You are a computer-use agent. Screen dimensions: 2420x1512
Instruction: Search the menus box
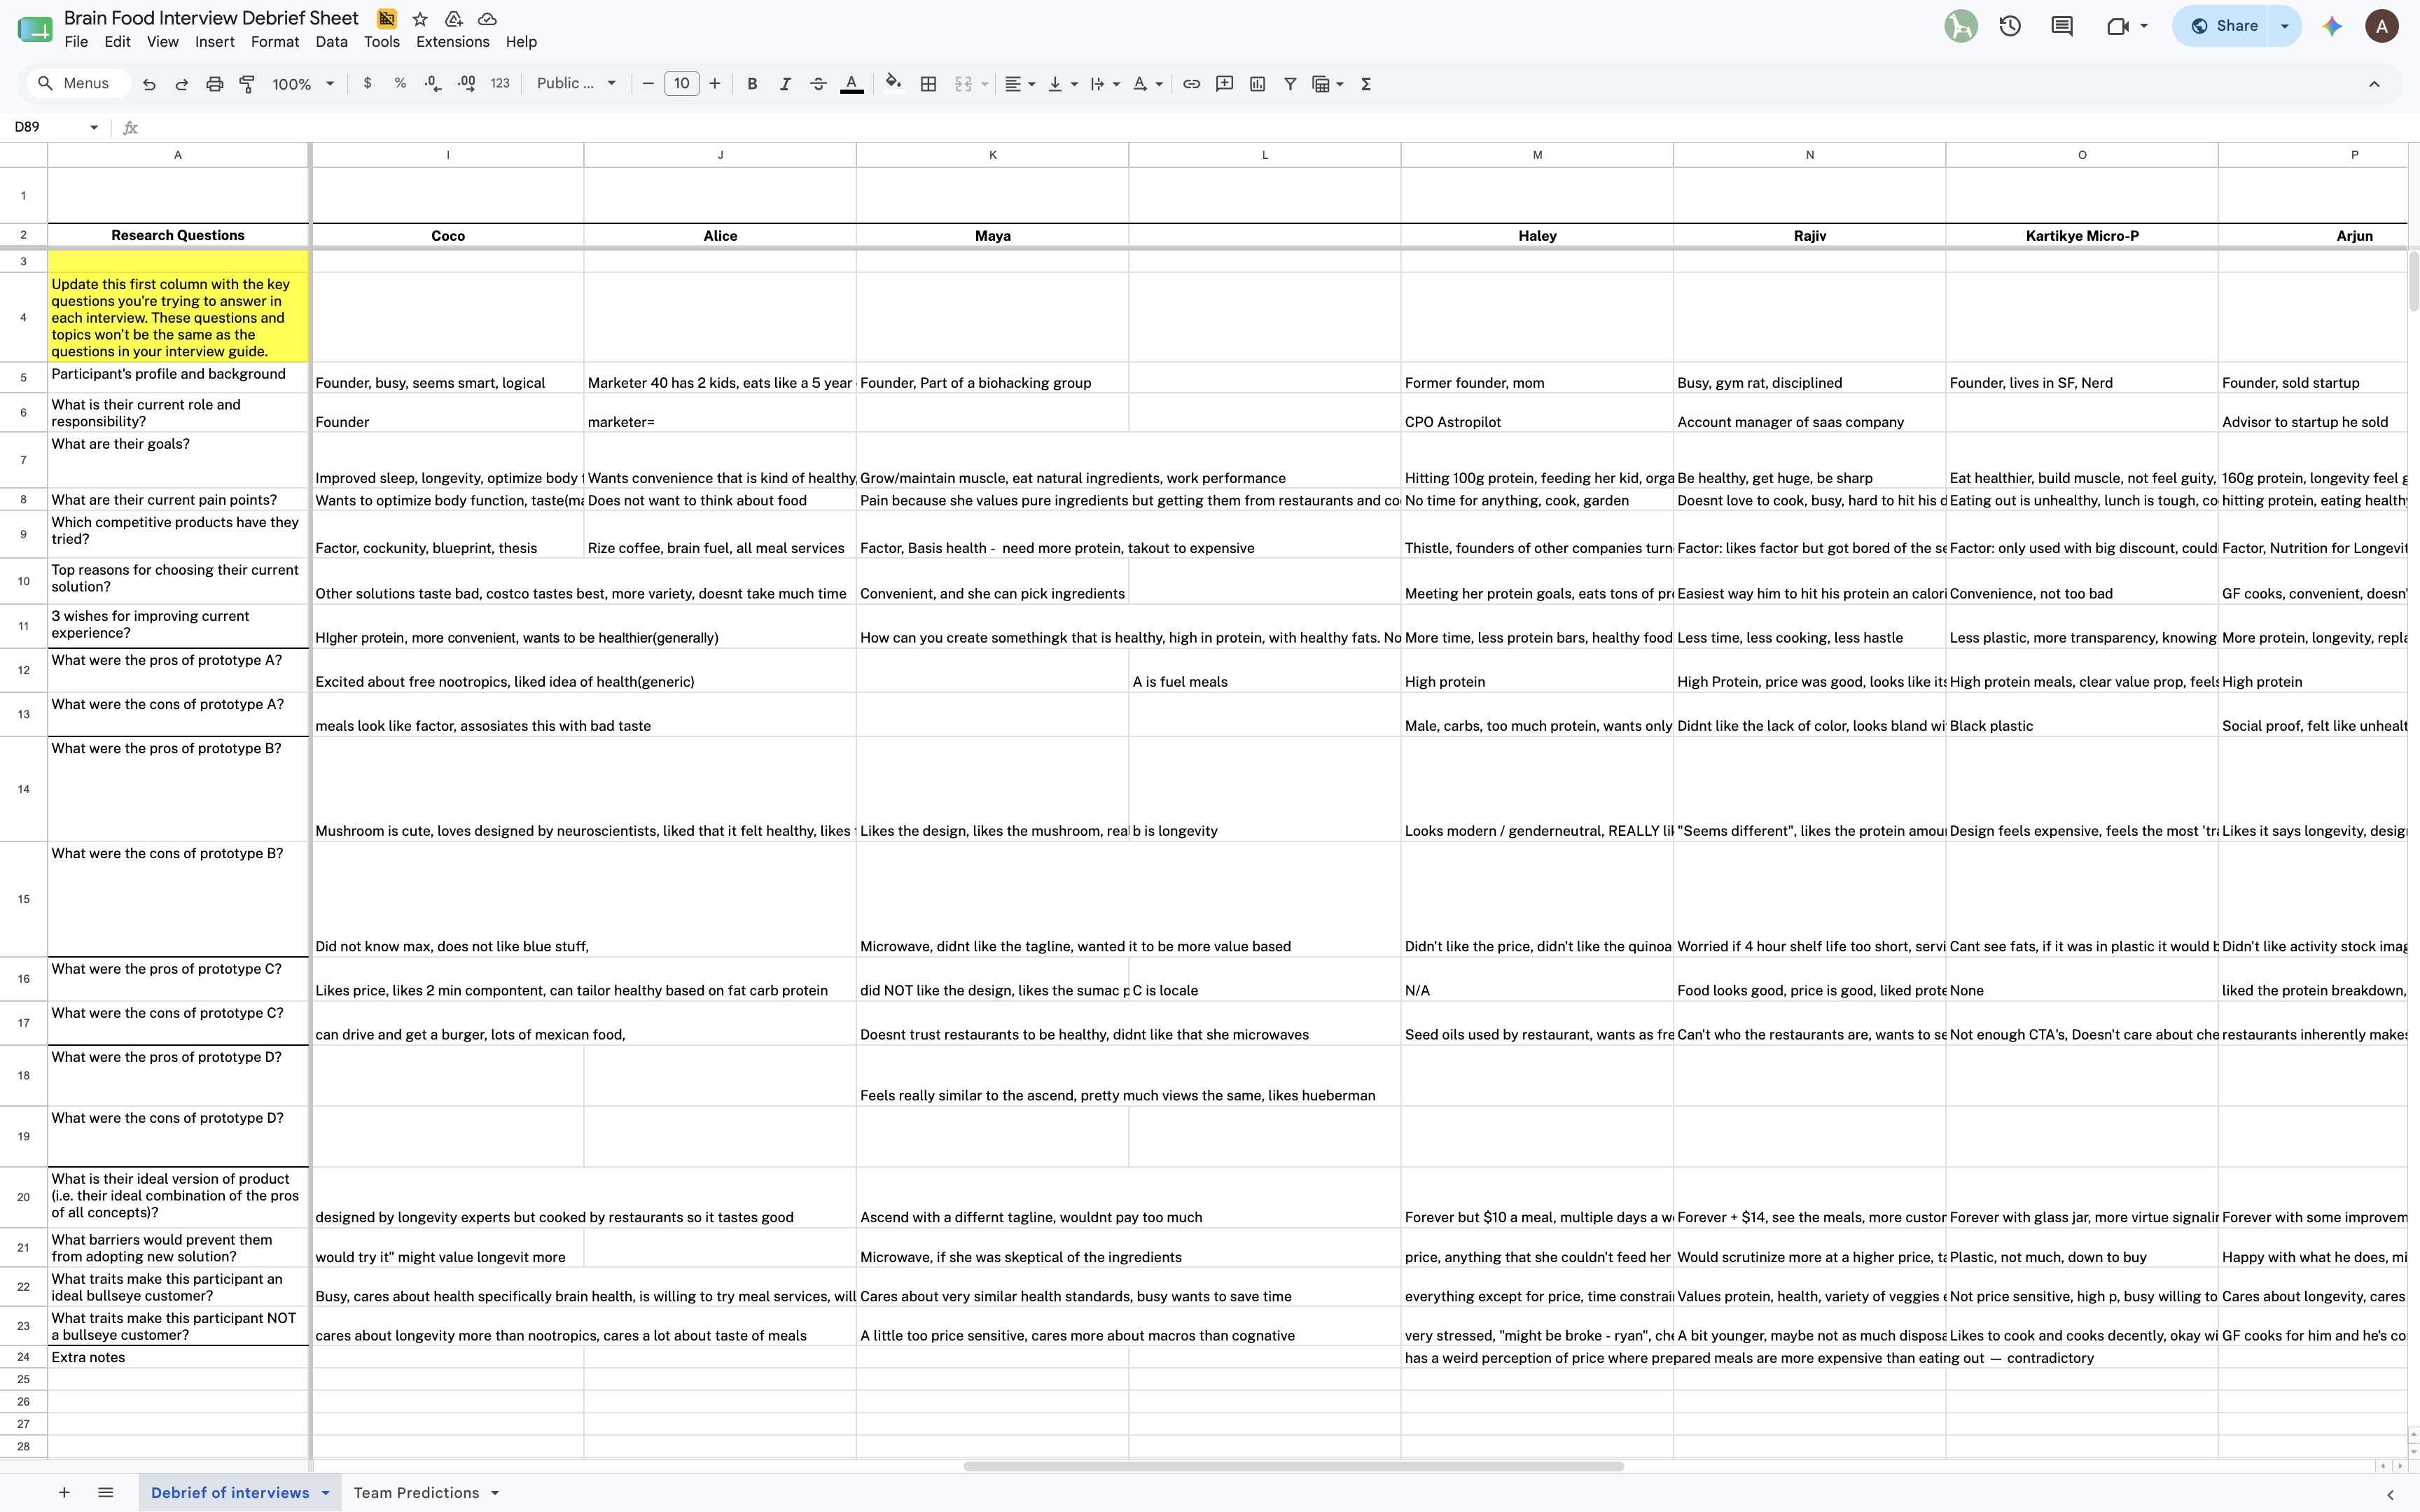click(78, 83)
